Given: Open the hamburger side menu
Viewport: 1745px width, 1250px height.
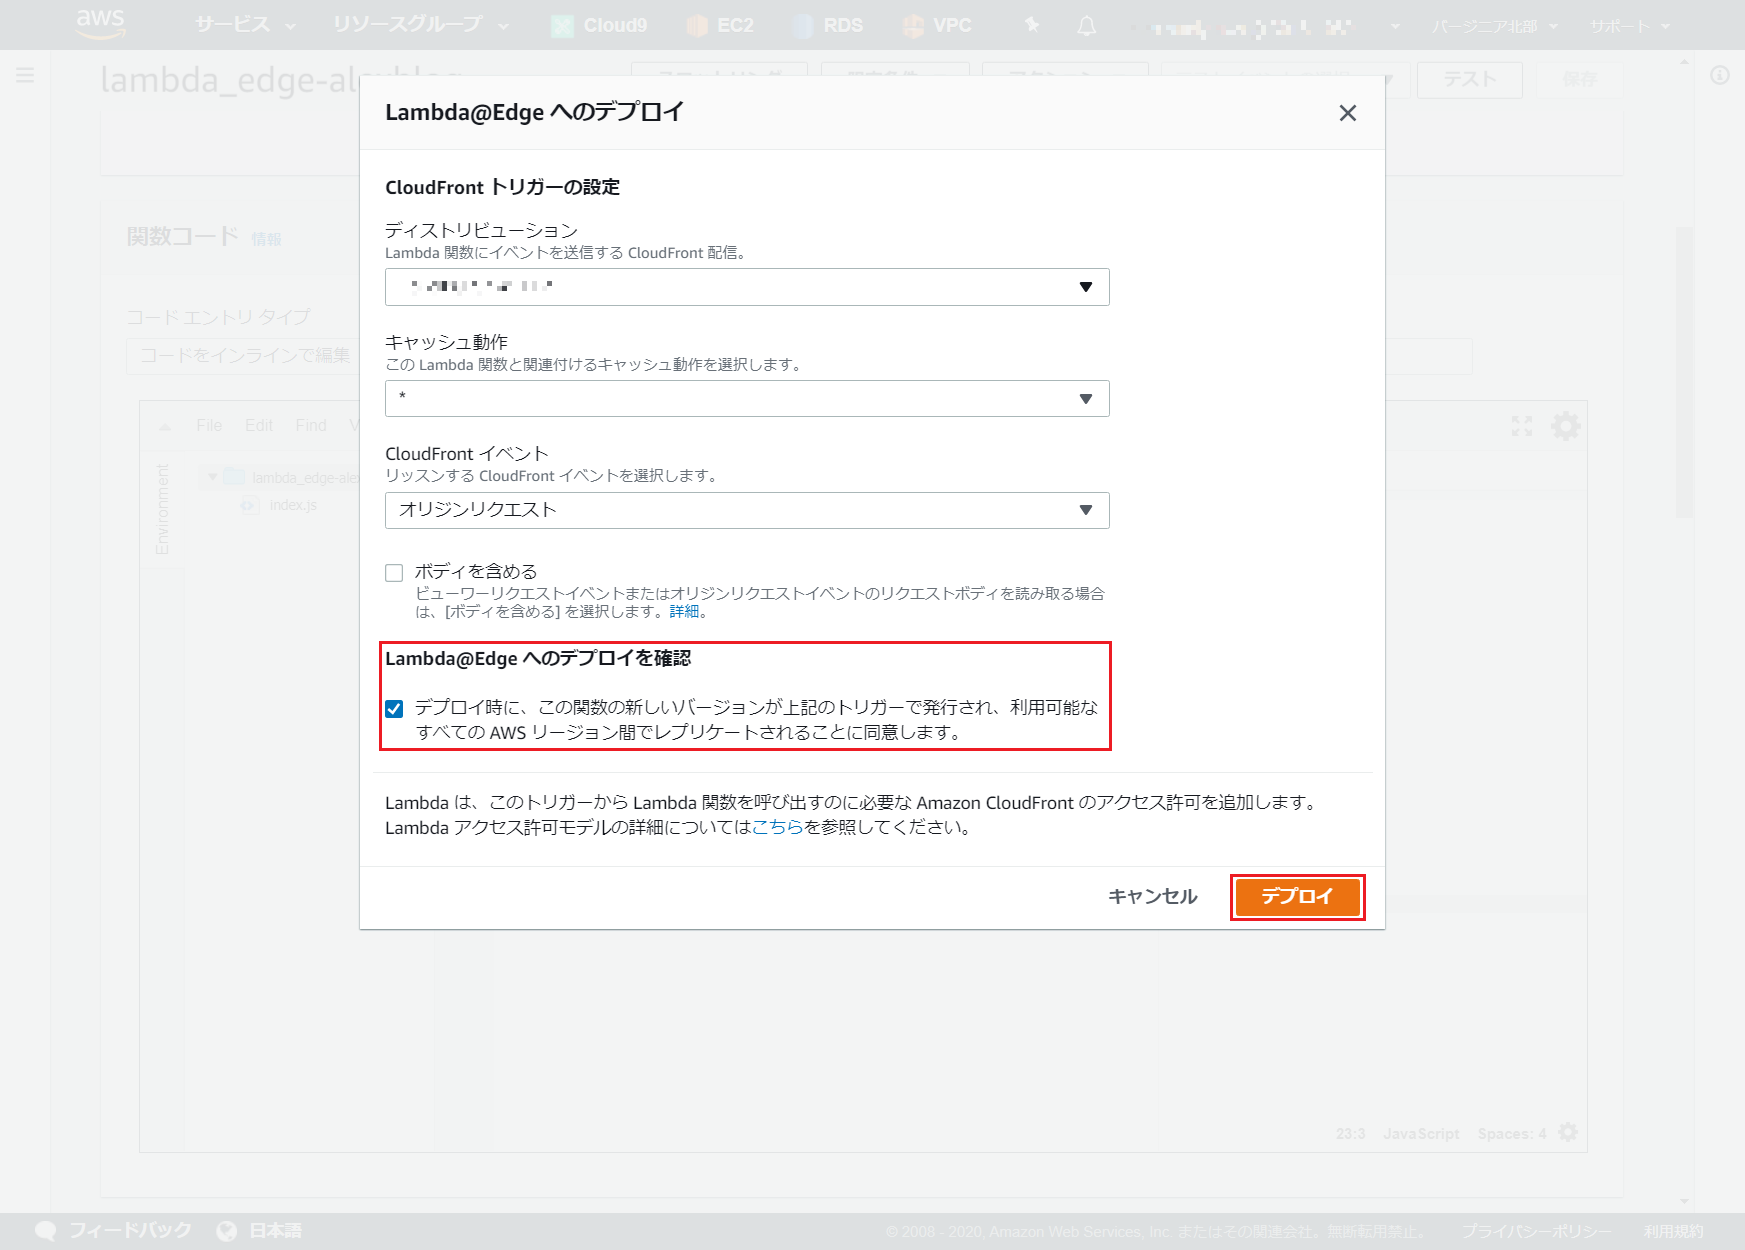Looking at the screenshot, I should tap(25, 75).
